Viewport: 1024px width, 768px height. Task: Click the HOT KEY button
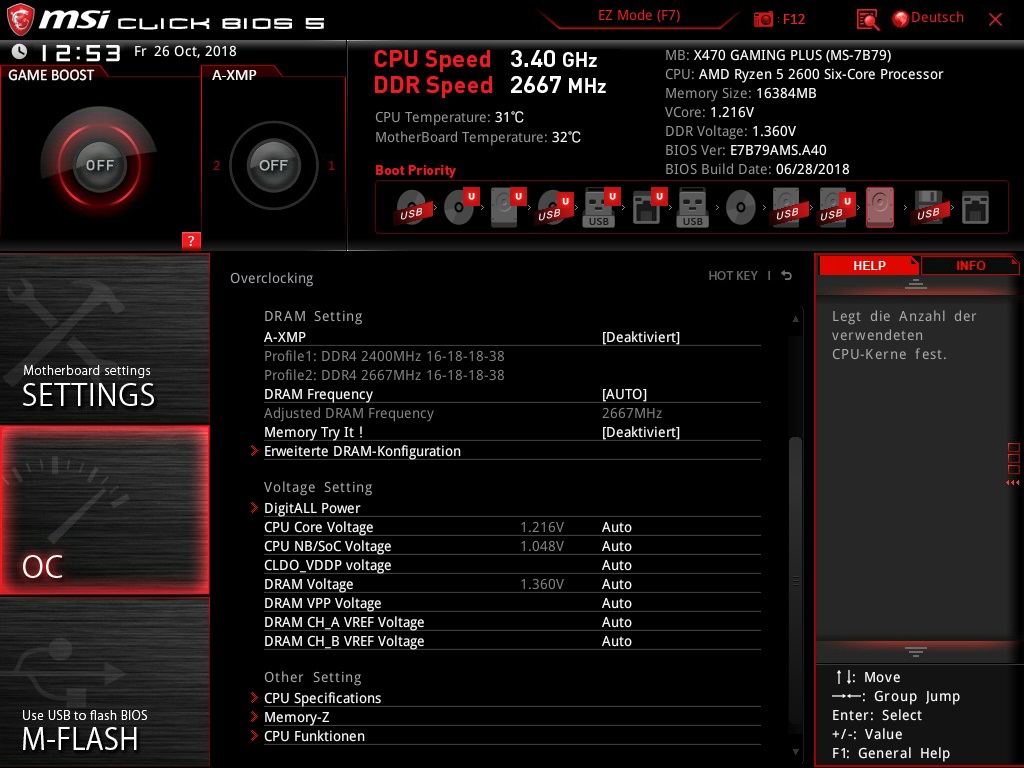(733, 276)
